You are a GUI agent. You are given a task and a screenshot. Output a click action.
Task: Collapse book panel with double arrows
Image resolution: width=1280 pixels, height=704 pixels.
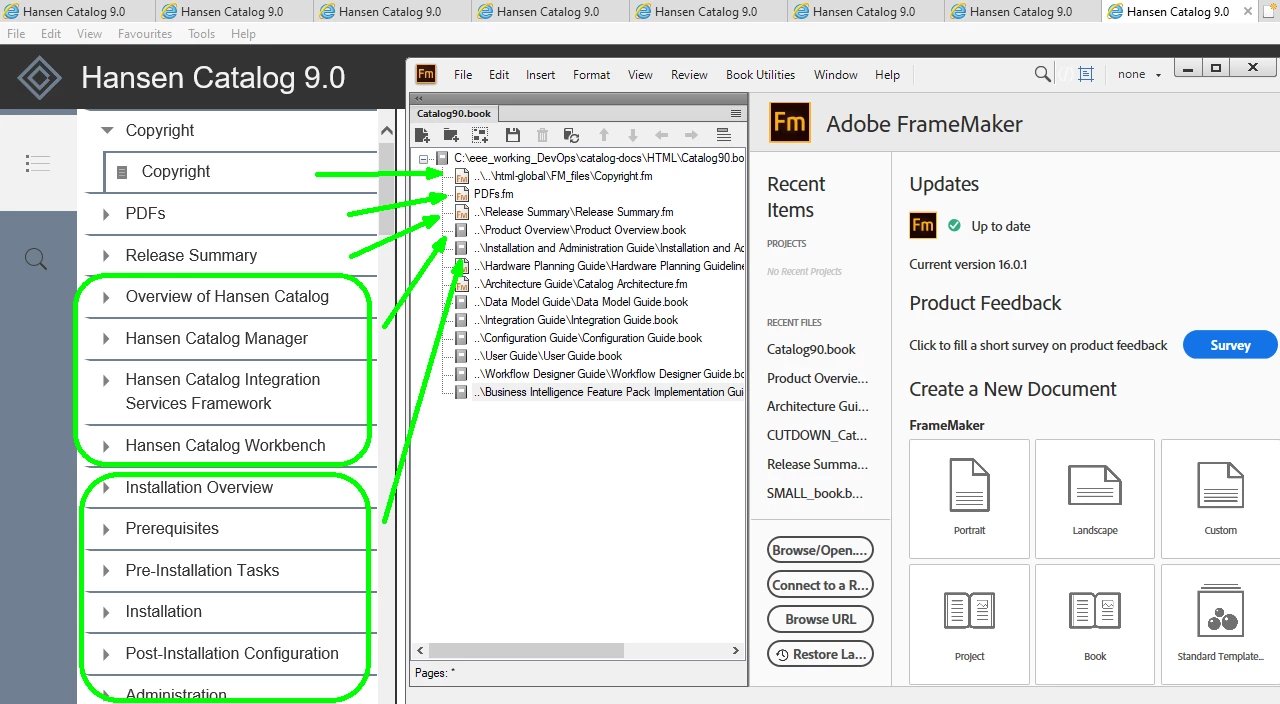point(419,99)
